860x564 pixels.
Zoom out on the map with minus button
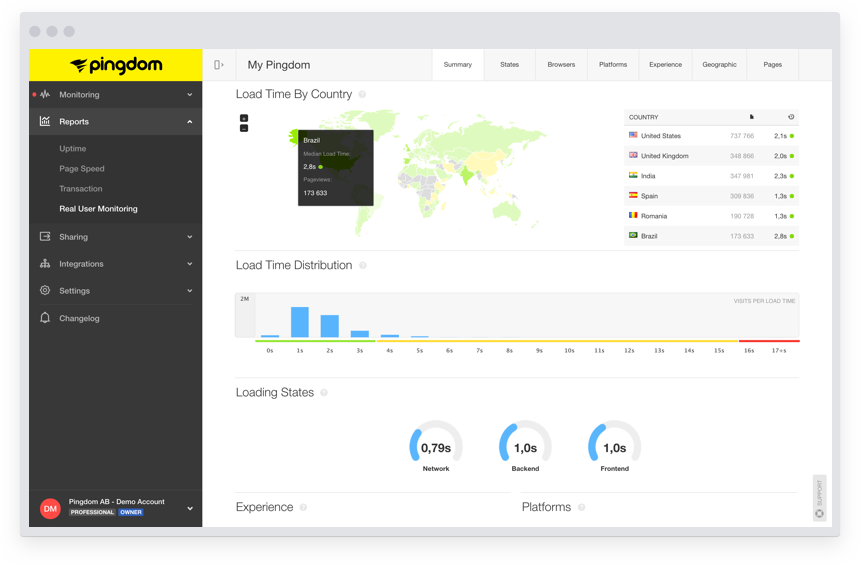(x=244, y=128)
